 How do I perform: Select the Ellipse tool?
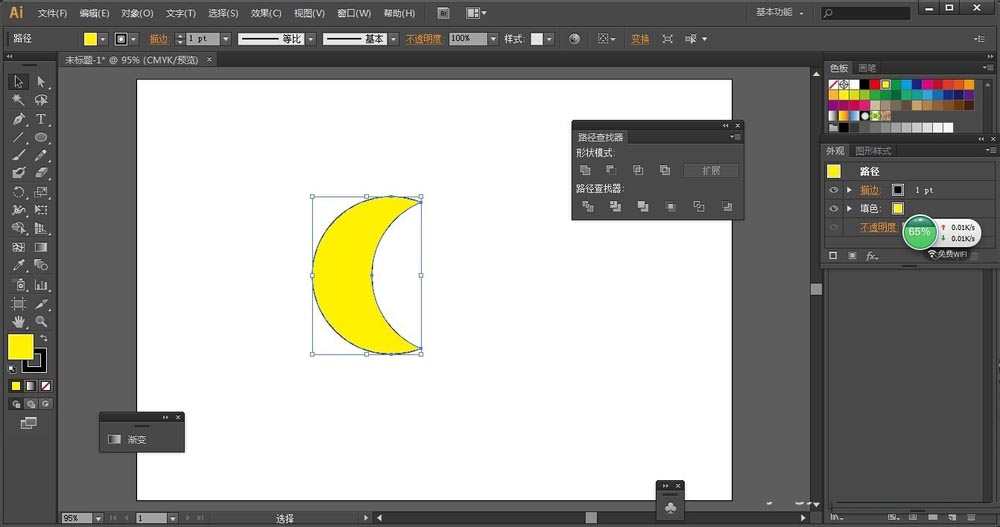(41, 137)
